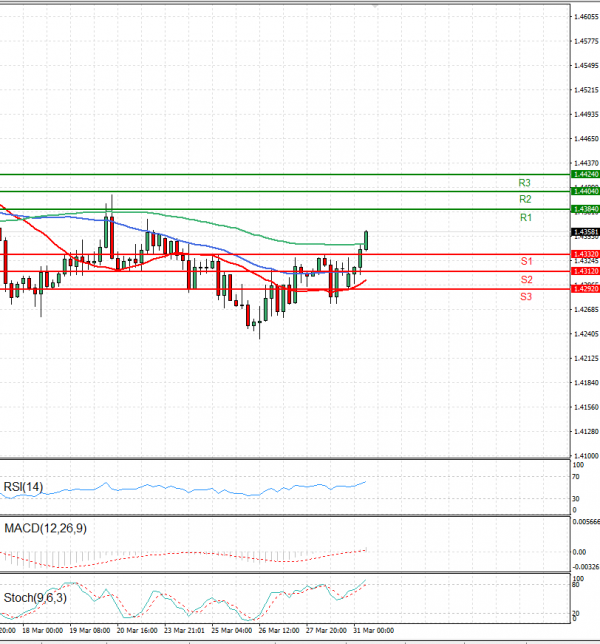Click the 1.45495 price axis value
This screenshot has width=600, height=644.
(x=586, y=65)
